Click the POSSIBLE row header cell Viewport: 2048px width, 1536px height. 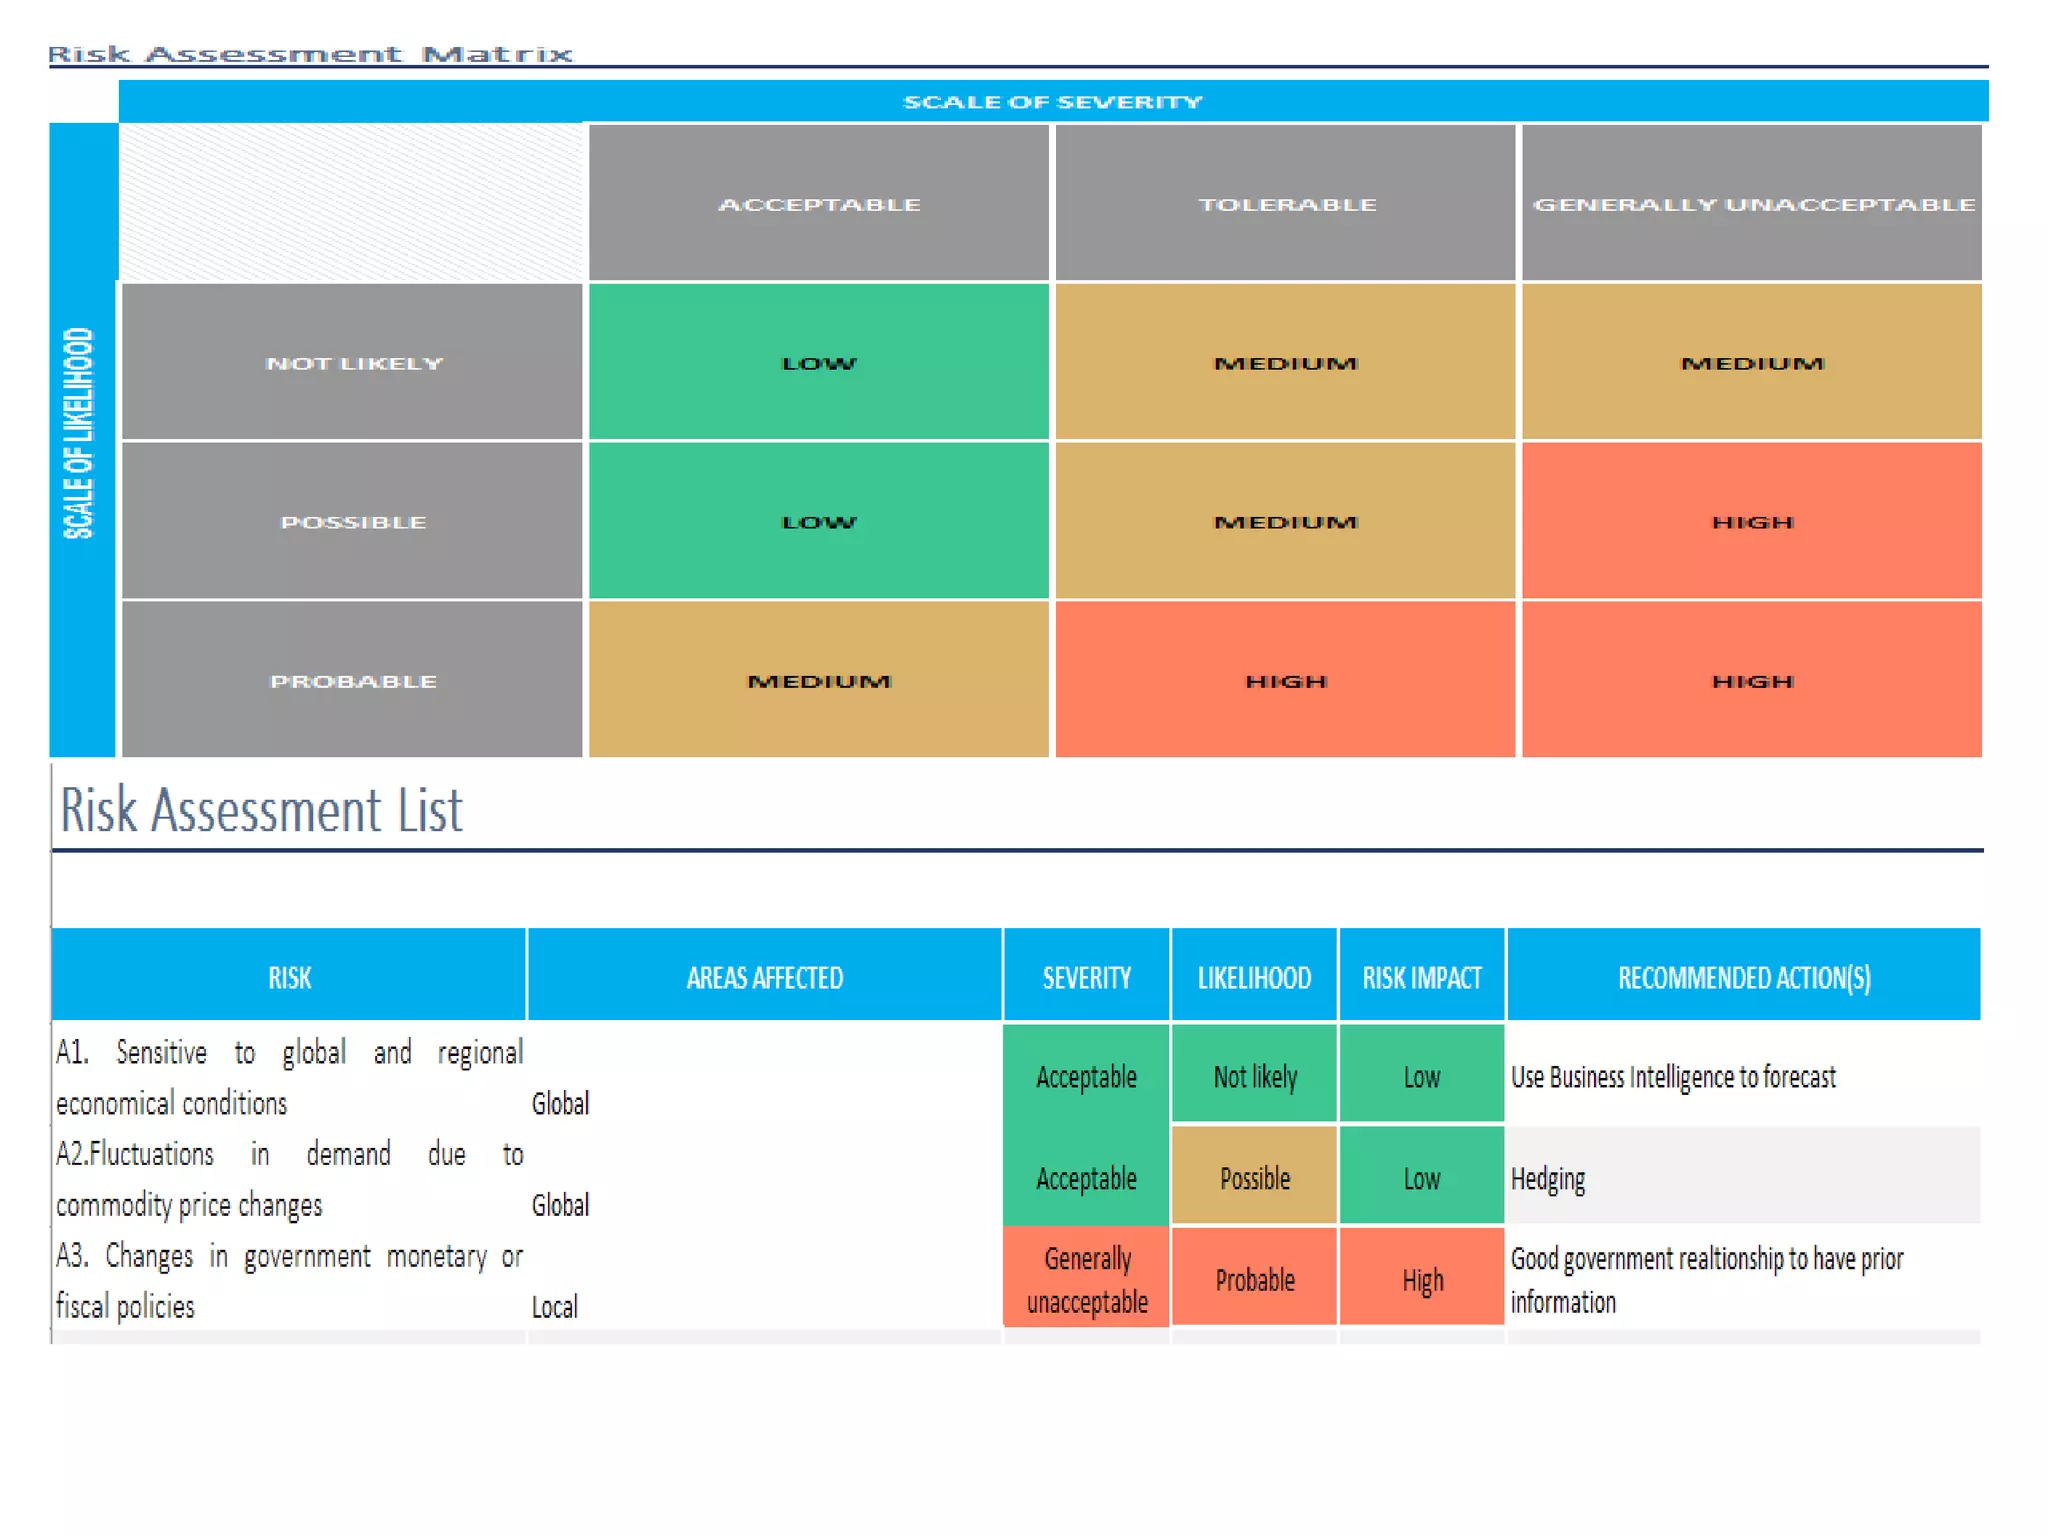tap(352, 522)
